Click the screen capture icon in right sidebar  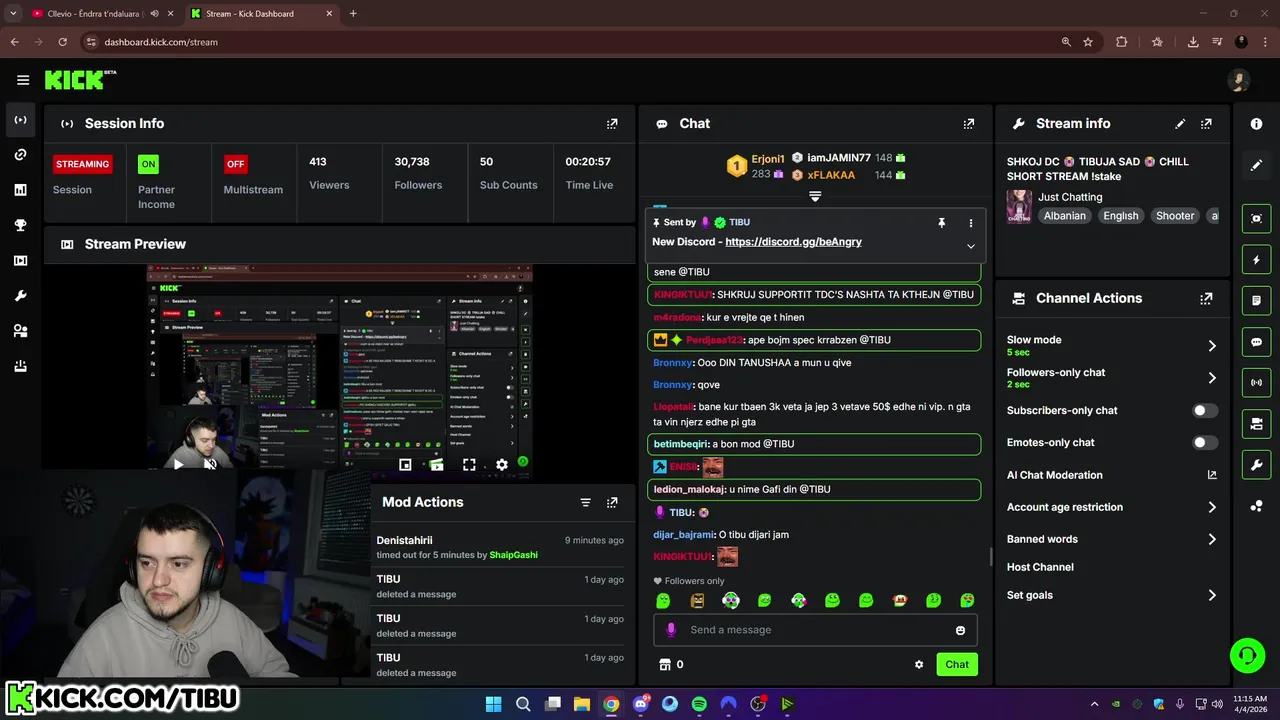tap(1256, 218)
